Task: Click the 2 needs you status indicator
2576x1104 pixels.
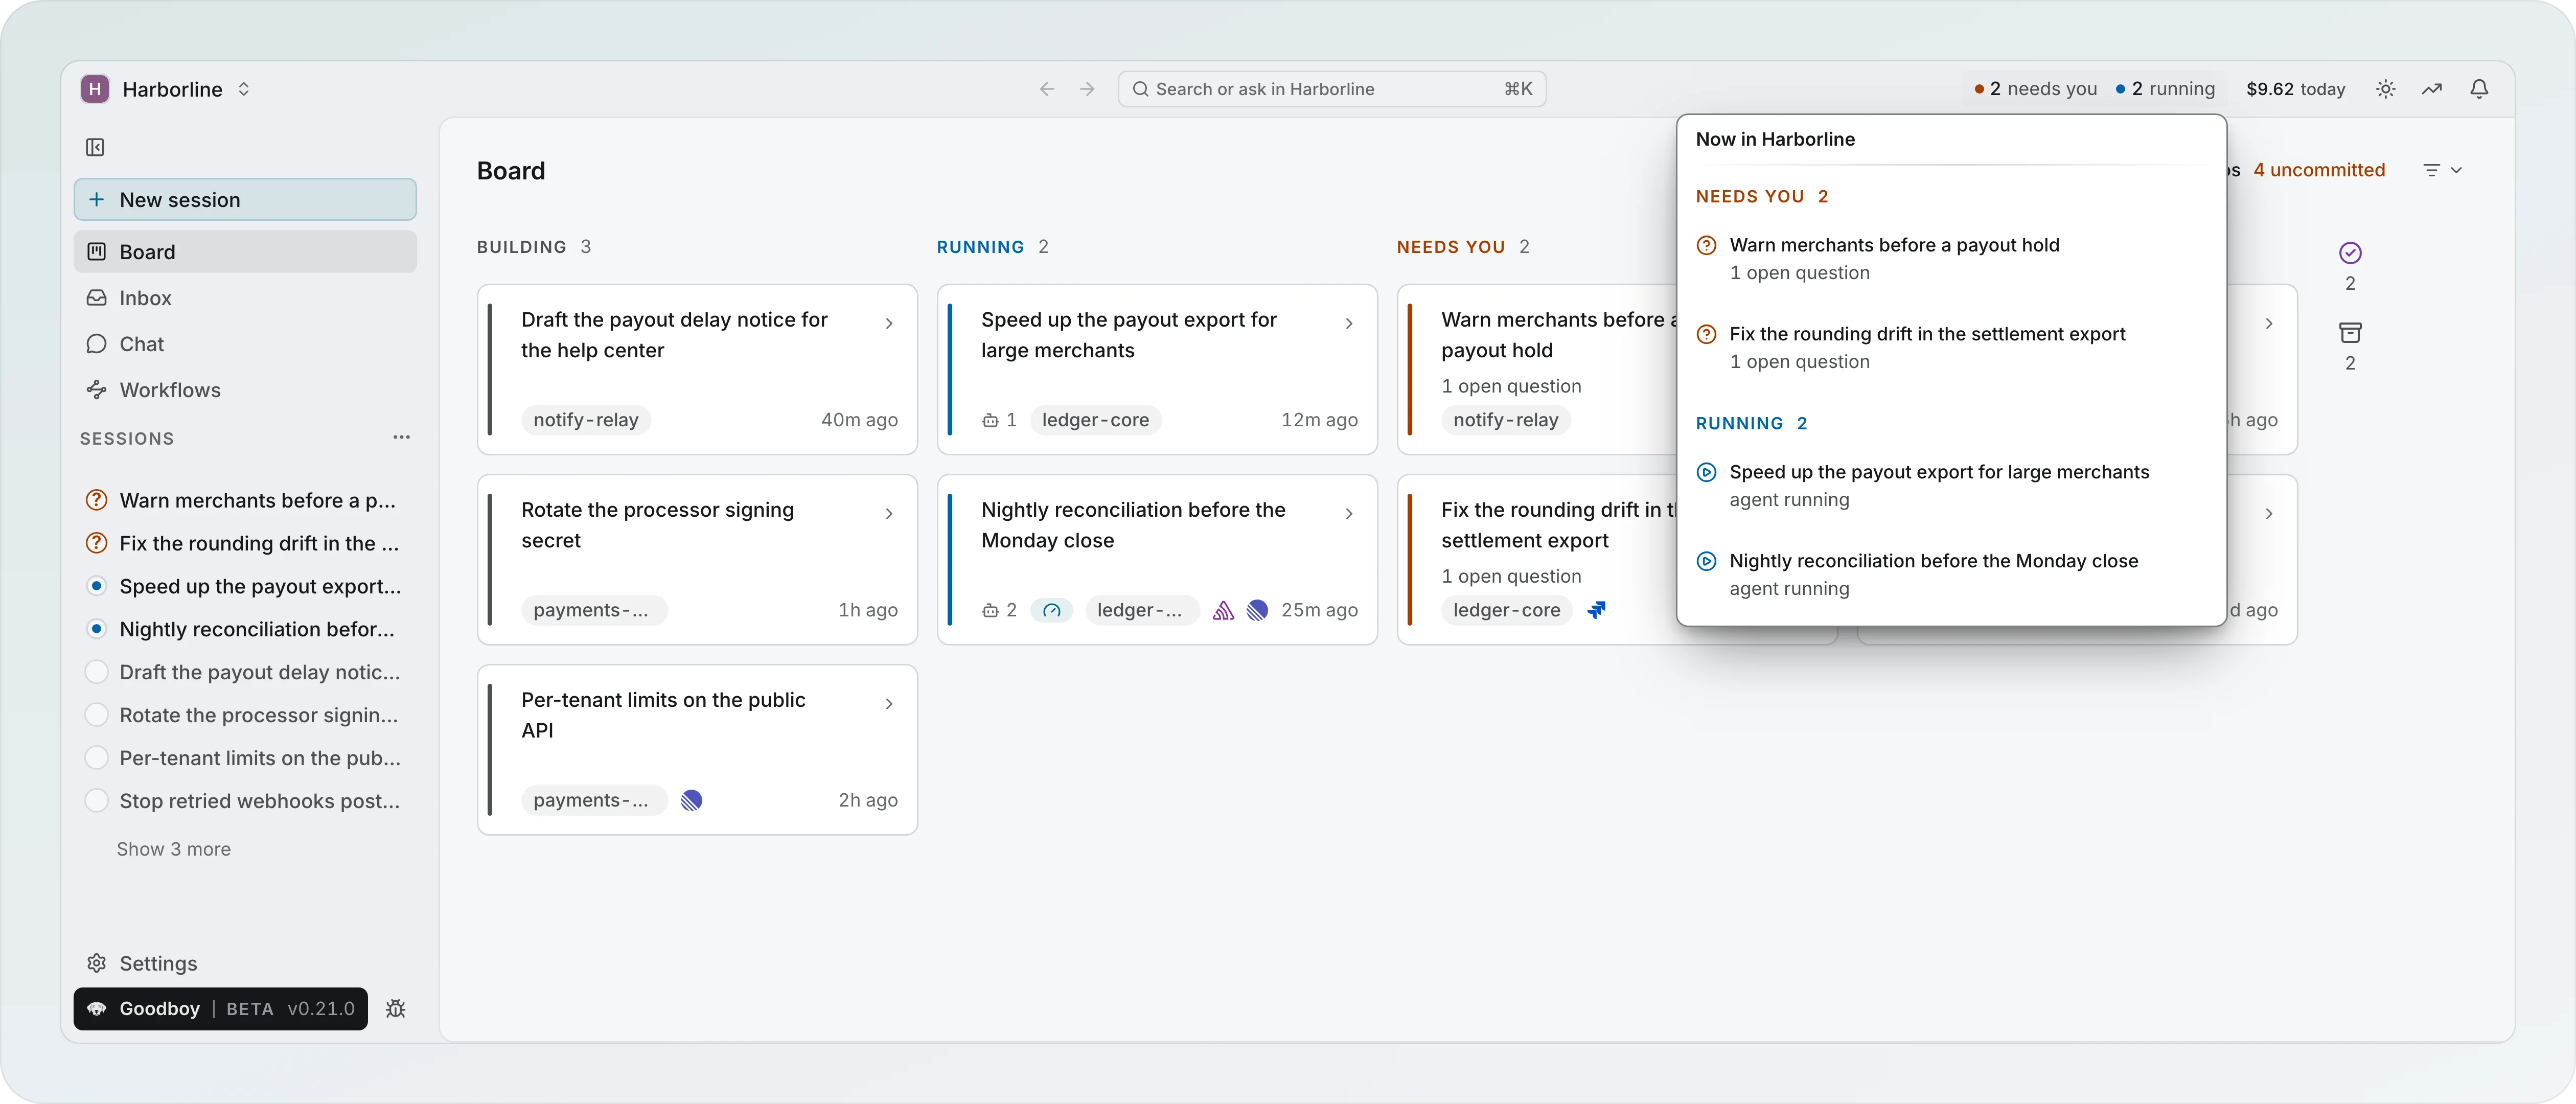Action: (2035, 89)
